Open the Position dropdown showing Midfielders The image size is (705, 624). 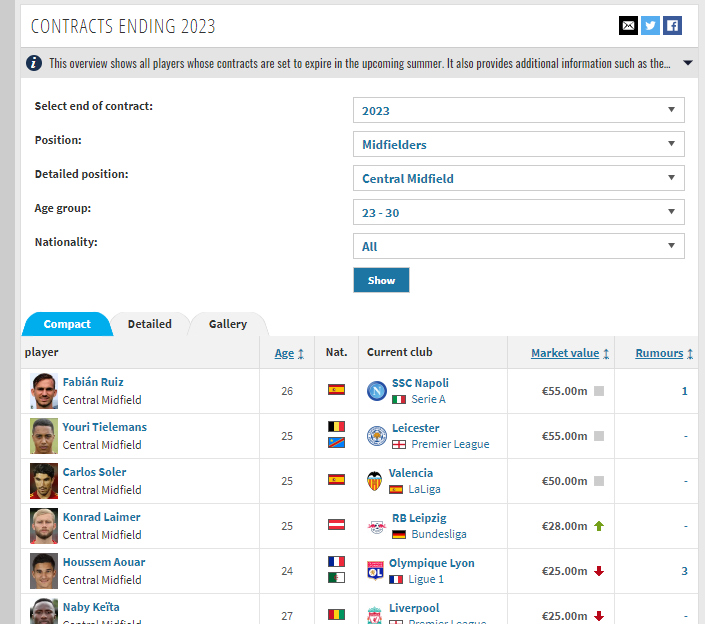[518, 144]
